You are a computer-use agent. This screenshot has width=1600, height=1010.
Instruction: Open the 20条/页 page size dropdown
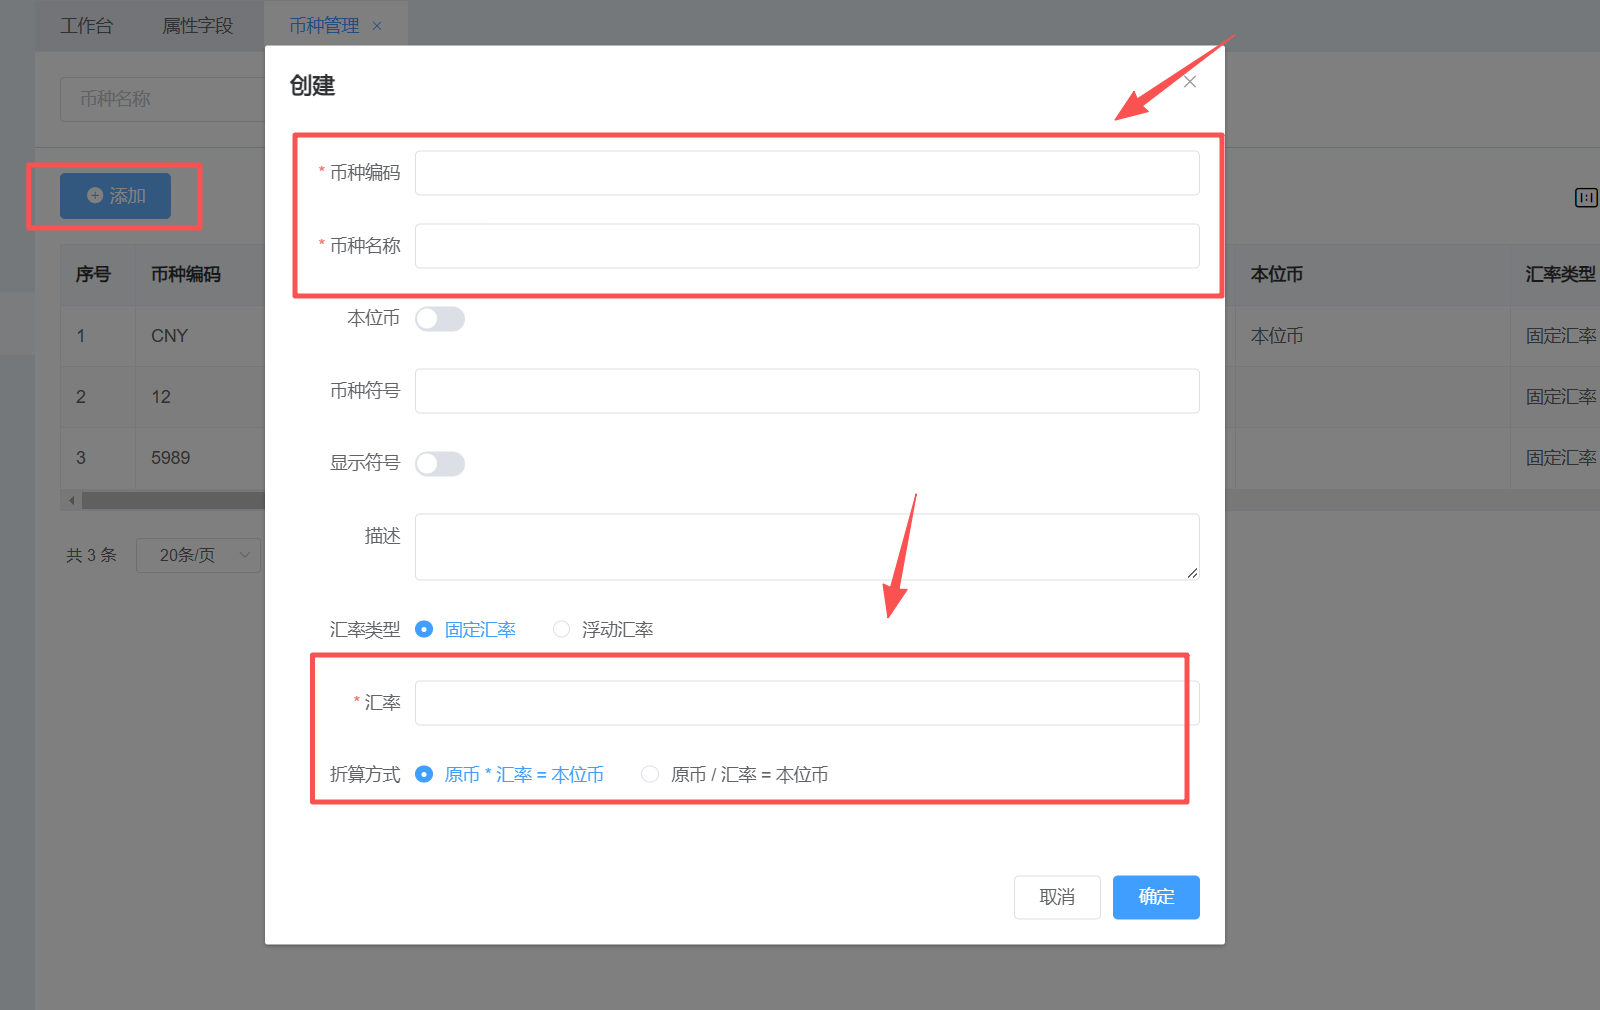click(198, 555)
